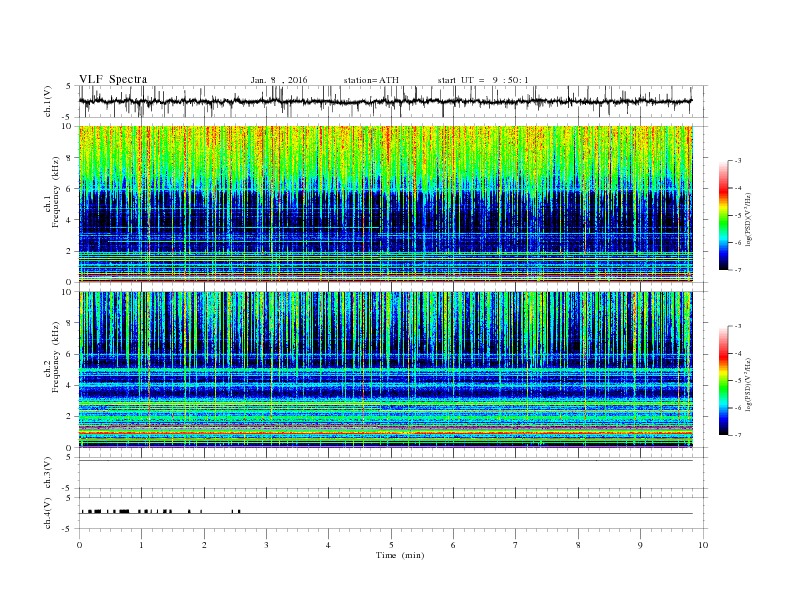Click inside the ch.2 spectrogram panel
This screenshot has height=612, width=792.
tap(385, 369)
